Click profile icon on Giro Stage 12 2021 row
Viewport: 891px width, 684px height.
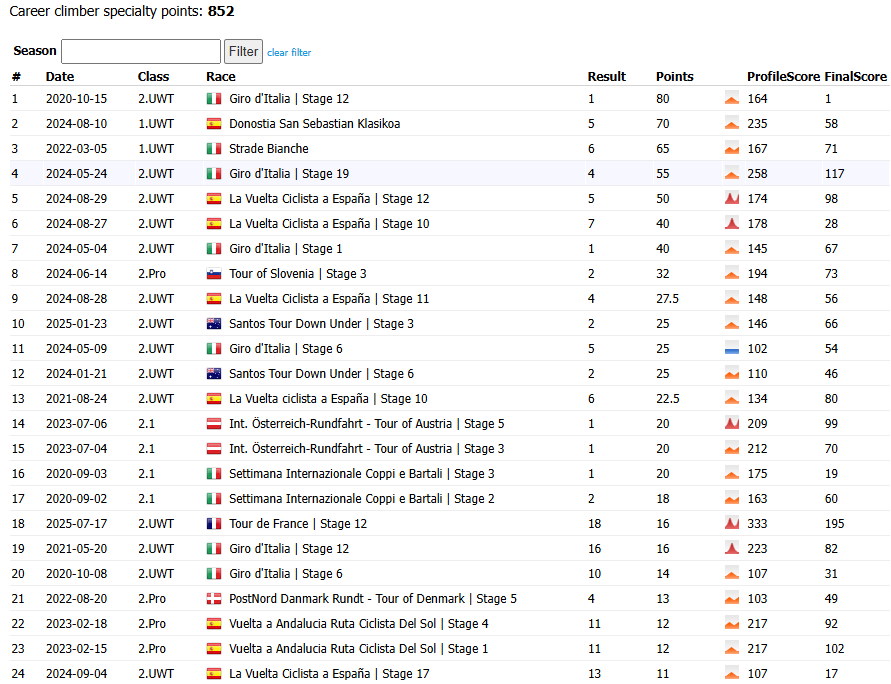(732, 548)
